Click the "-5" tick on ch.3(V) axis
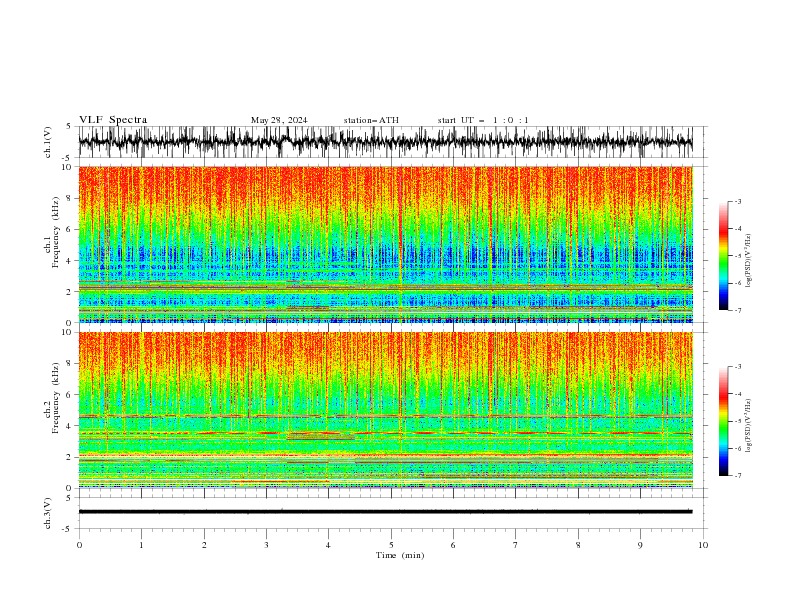The height and width of the screenshot is (612, 792). point(68,529)
